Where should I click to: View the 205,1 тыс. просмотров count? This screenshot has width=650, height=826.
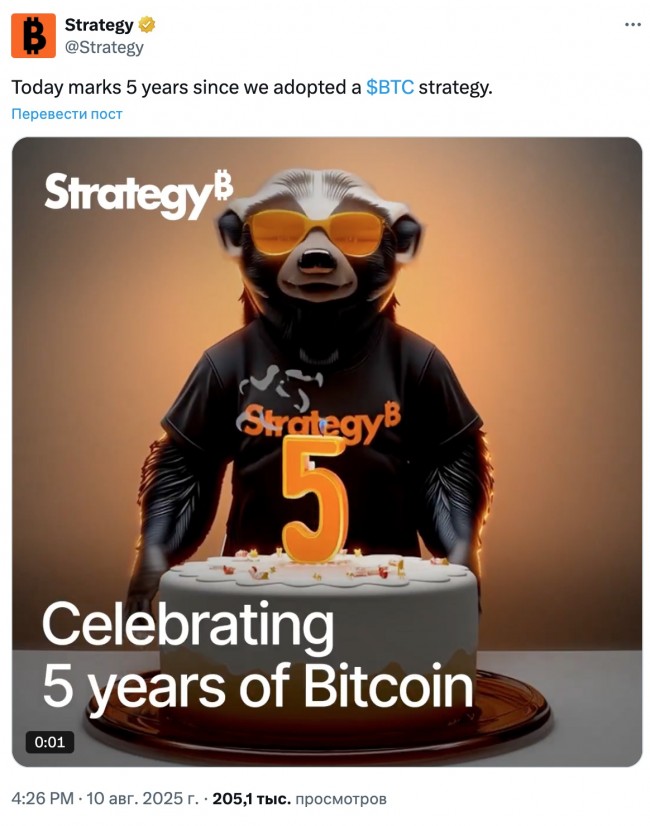click(x=299, y=799)
